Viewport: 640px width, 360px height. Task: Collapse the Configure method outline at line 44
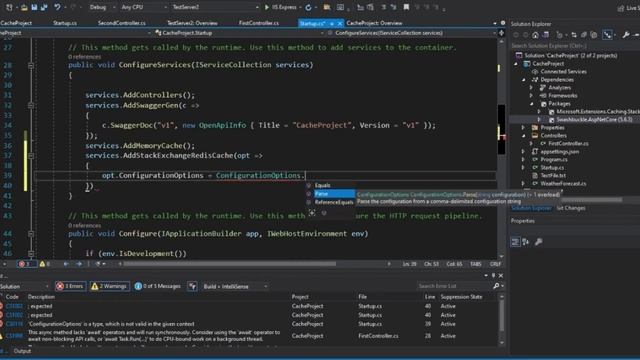(x=31, y=234)
